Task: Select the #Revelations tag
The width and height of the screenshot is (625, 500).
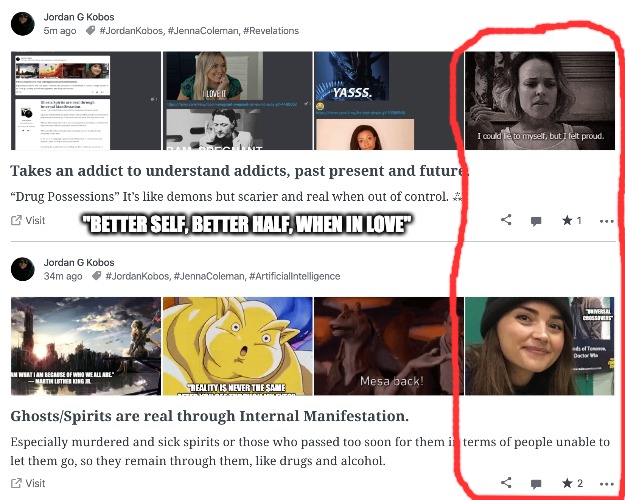Action: (271, 31)
